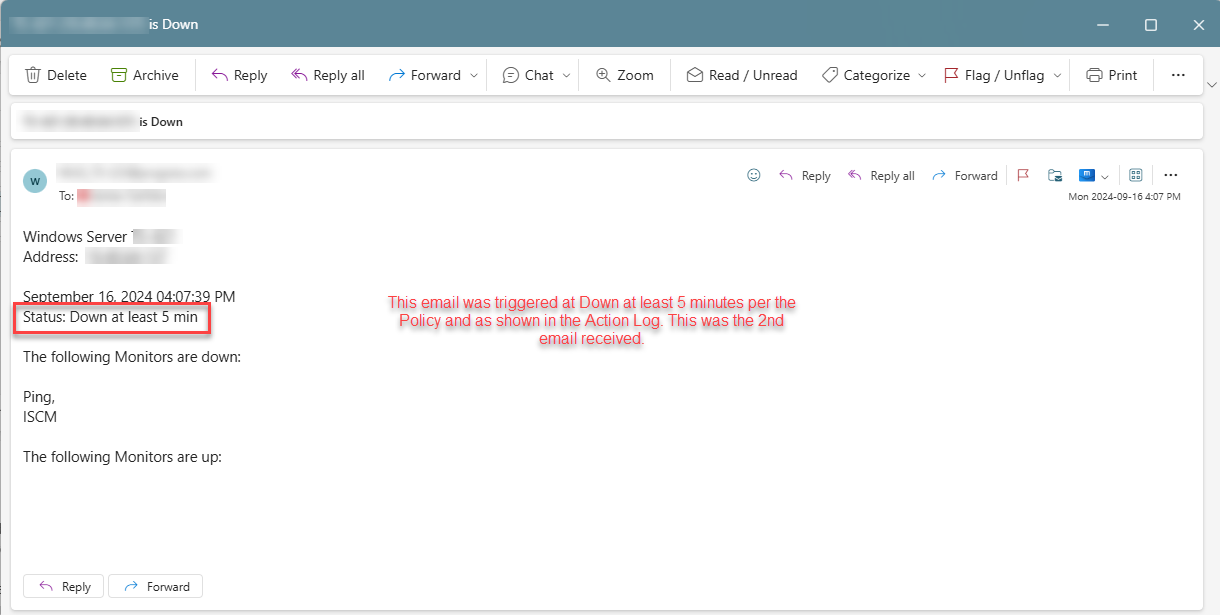This screenshot has width=1229, height=615.
Task: Click the Categorize button
Action: point(866,75)
